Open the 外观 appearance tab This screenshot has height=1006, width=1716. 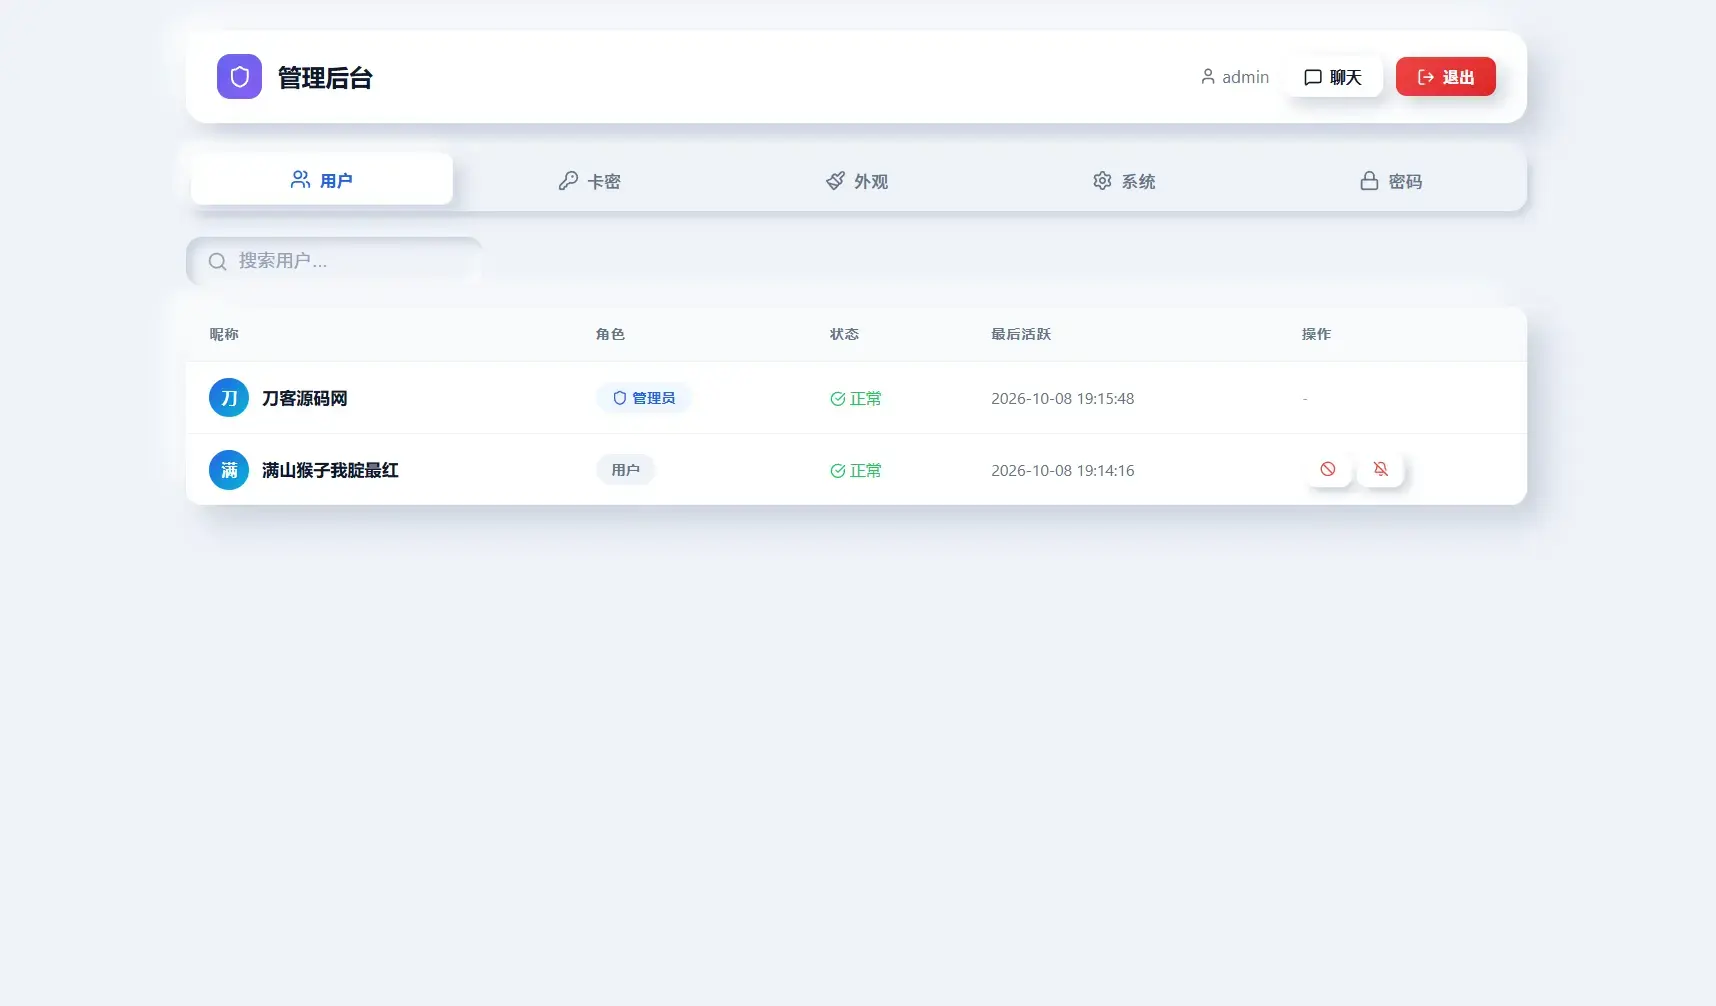857,181
